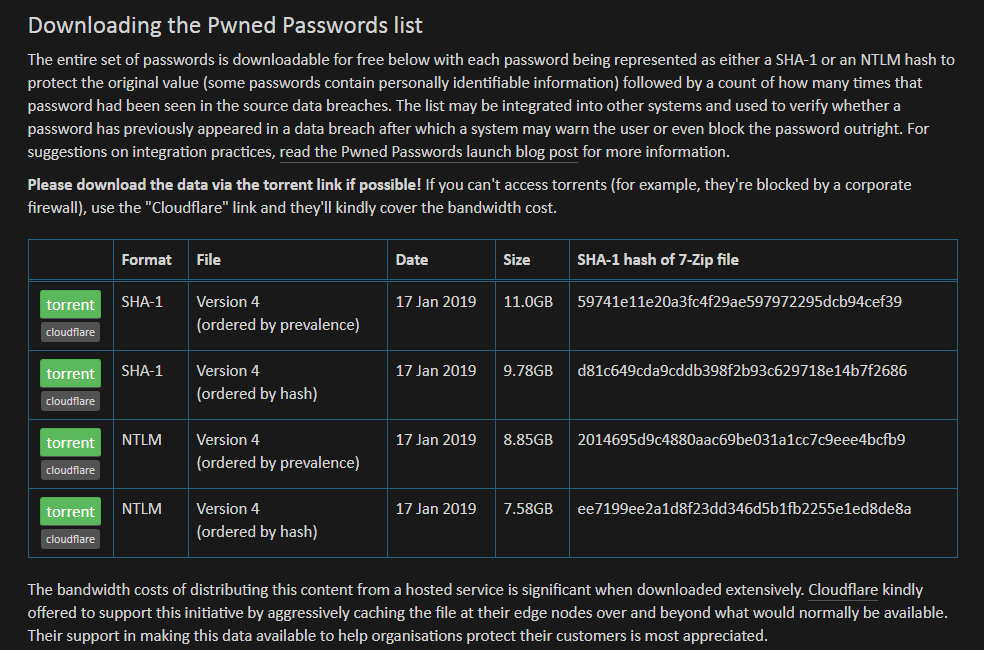
Task: Click the hash starting with ee7199ee
Action: [744, 509]
